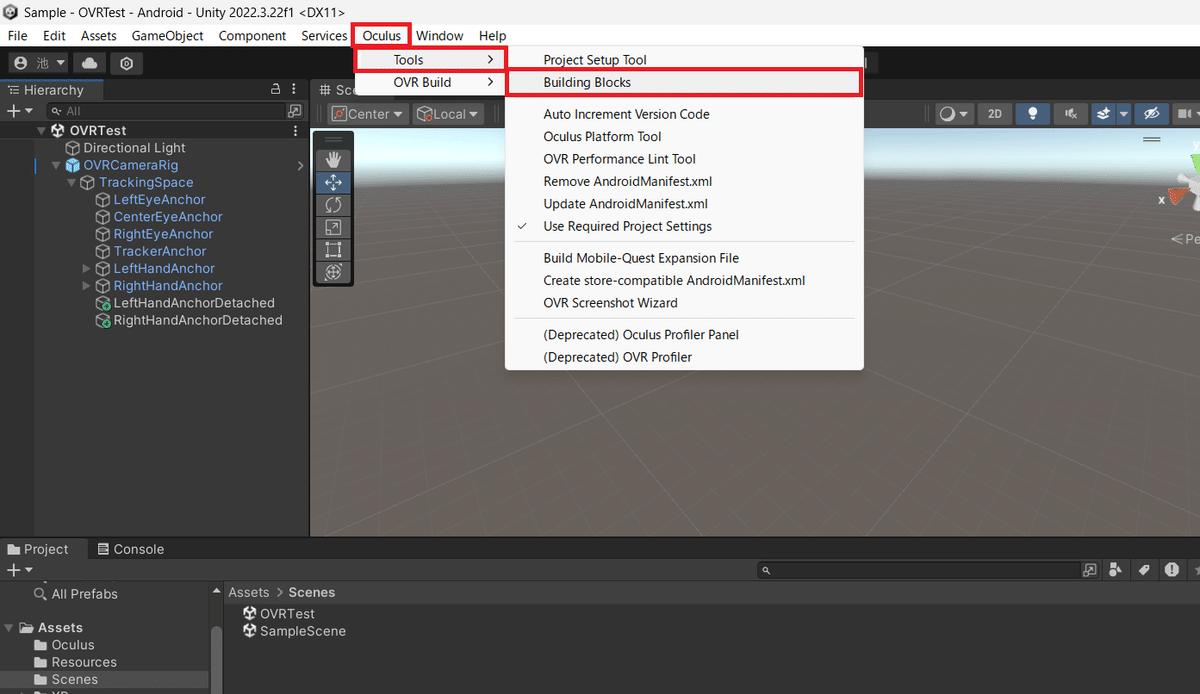Screen dimensions: 1200x694
Task: Open the Hierarchy add (+) dropdown
Action: click(20, 111)
